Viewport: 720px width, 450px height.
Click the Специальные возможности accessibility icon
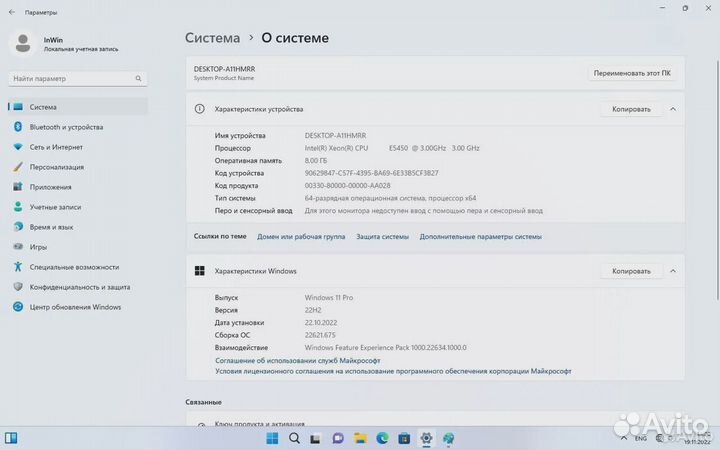18,267
